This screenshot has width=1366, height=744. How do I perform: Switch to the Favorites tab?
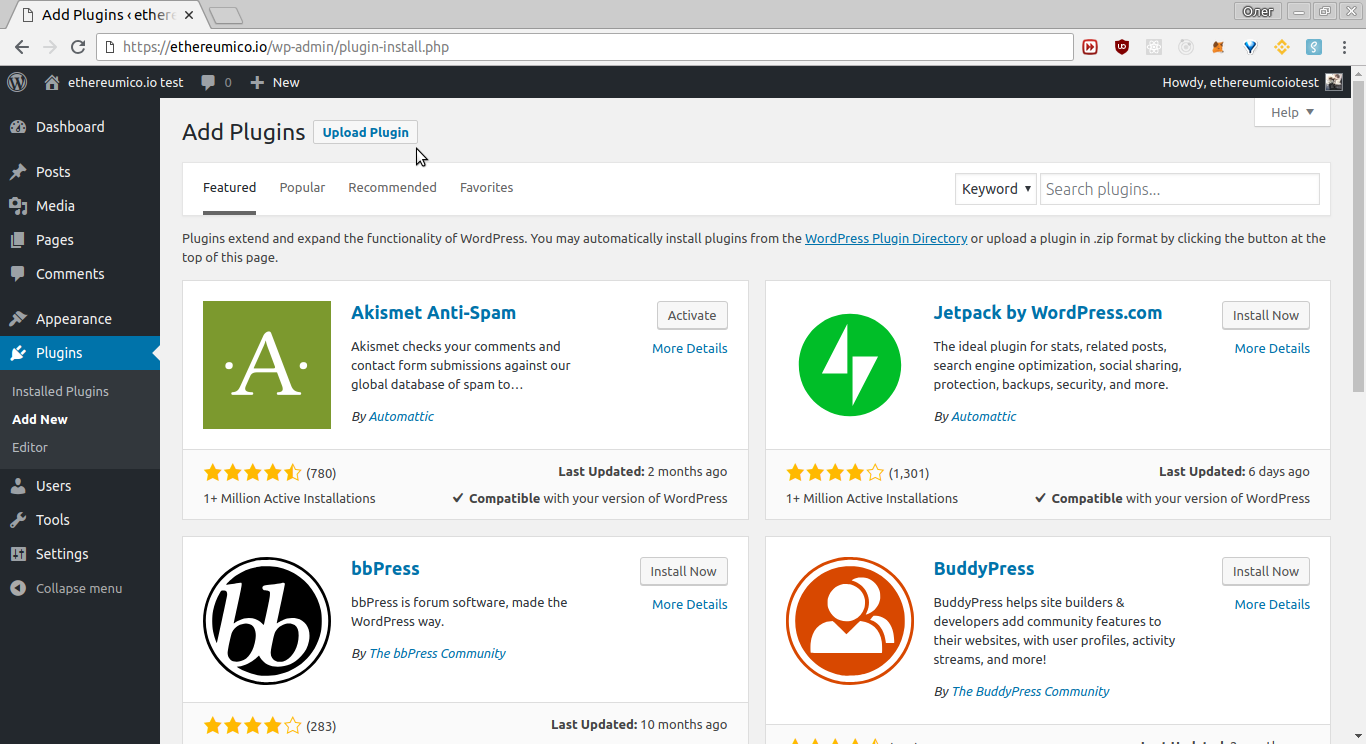click(x=486, y=187)
